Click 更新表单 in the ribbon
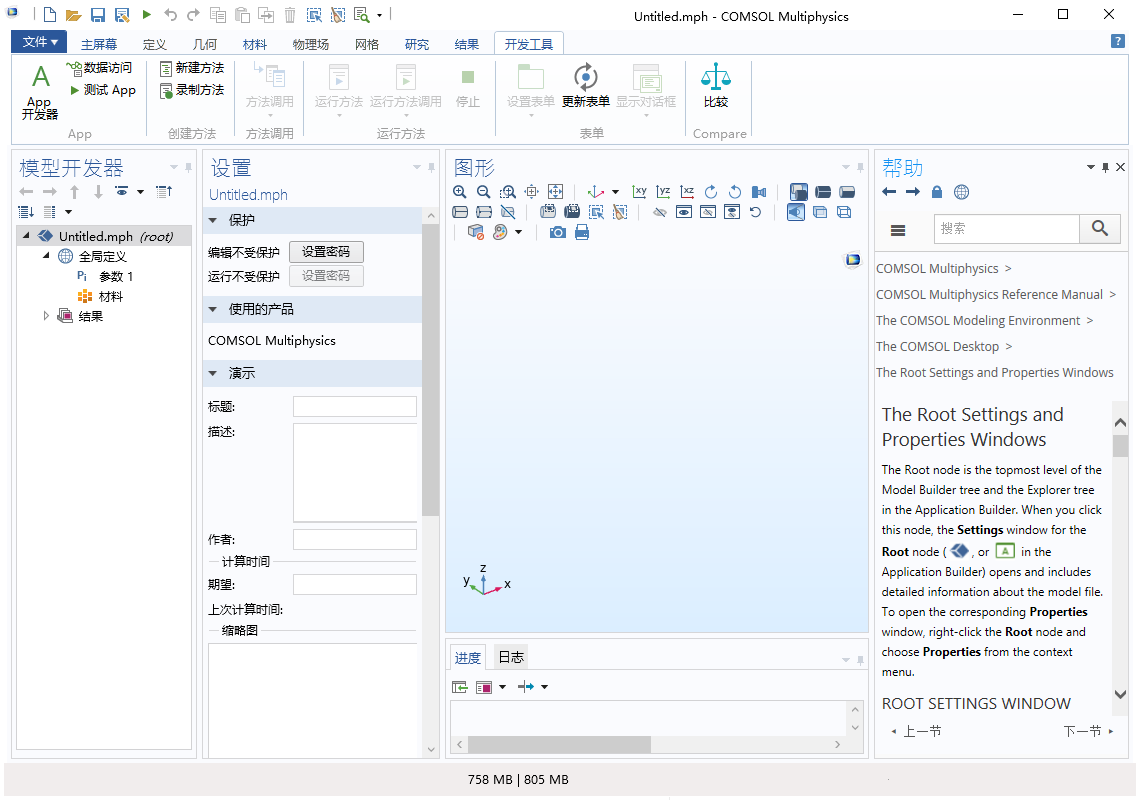This screenshot has height=800, width=1140. coord(585,87)
